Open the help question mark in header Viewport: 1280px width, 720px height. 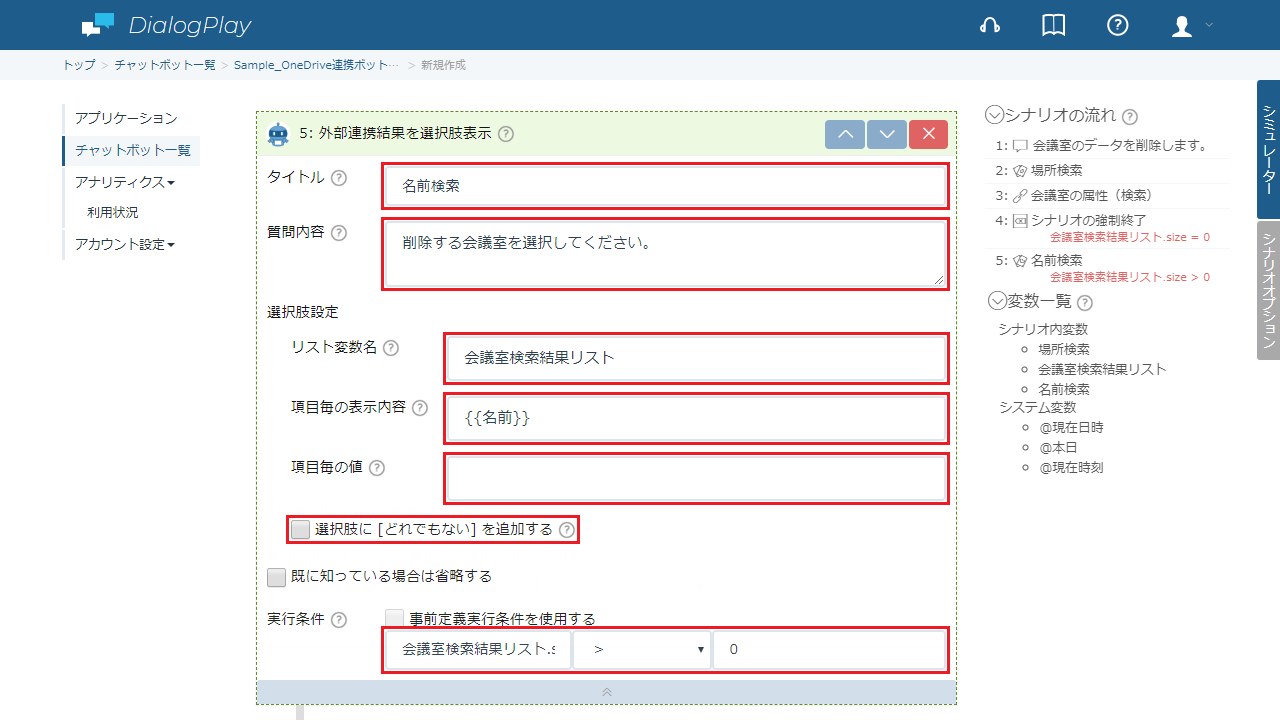pyautogui.click(x=1118, y=26)
